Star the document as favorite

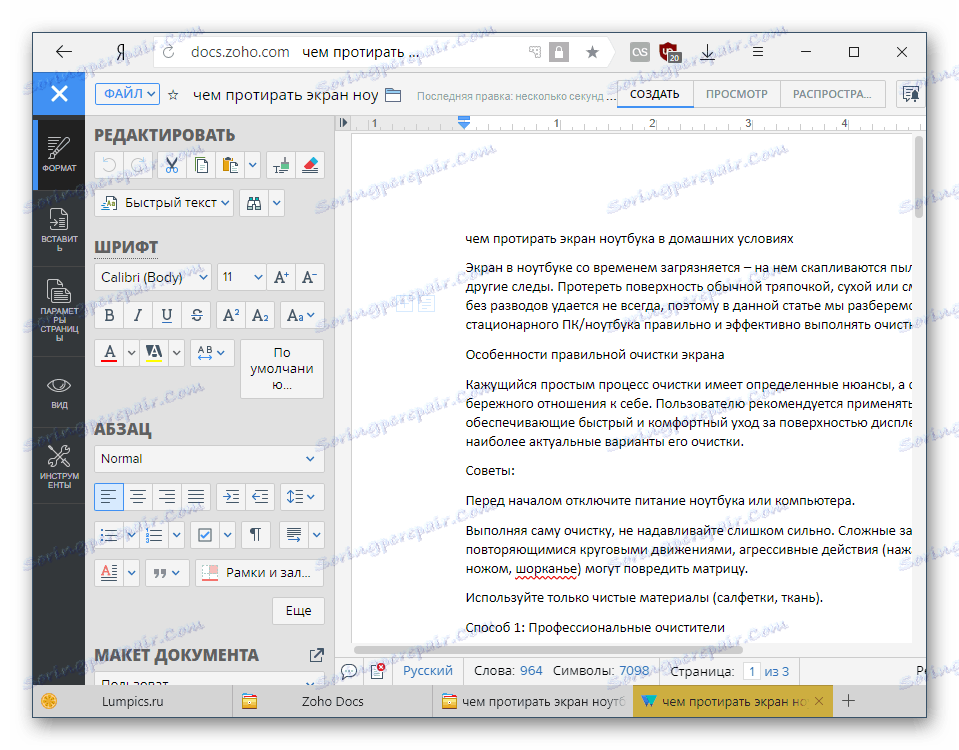[x=173, y=95]
